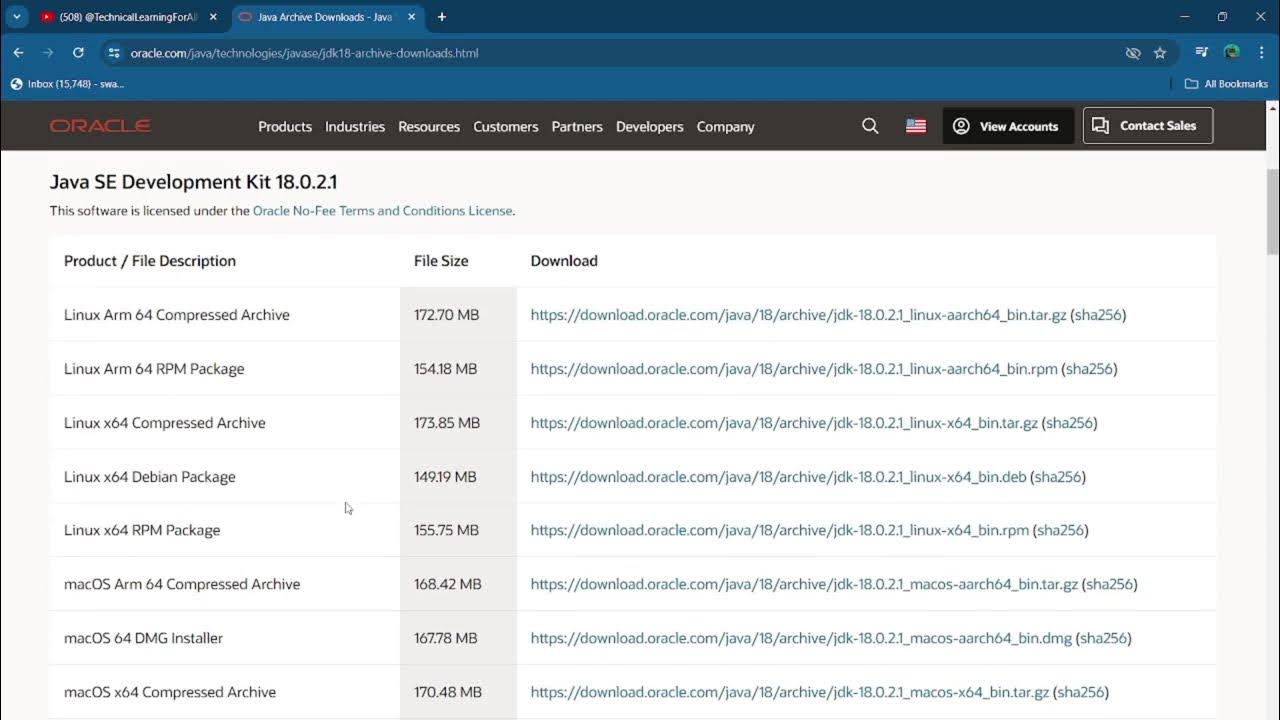Reload the page
Viewport: 1280px width, 720px height.
coord(78,53)
